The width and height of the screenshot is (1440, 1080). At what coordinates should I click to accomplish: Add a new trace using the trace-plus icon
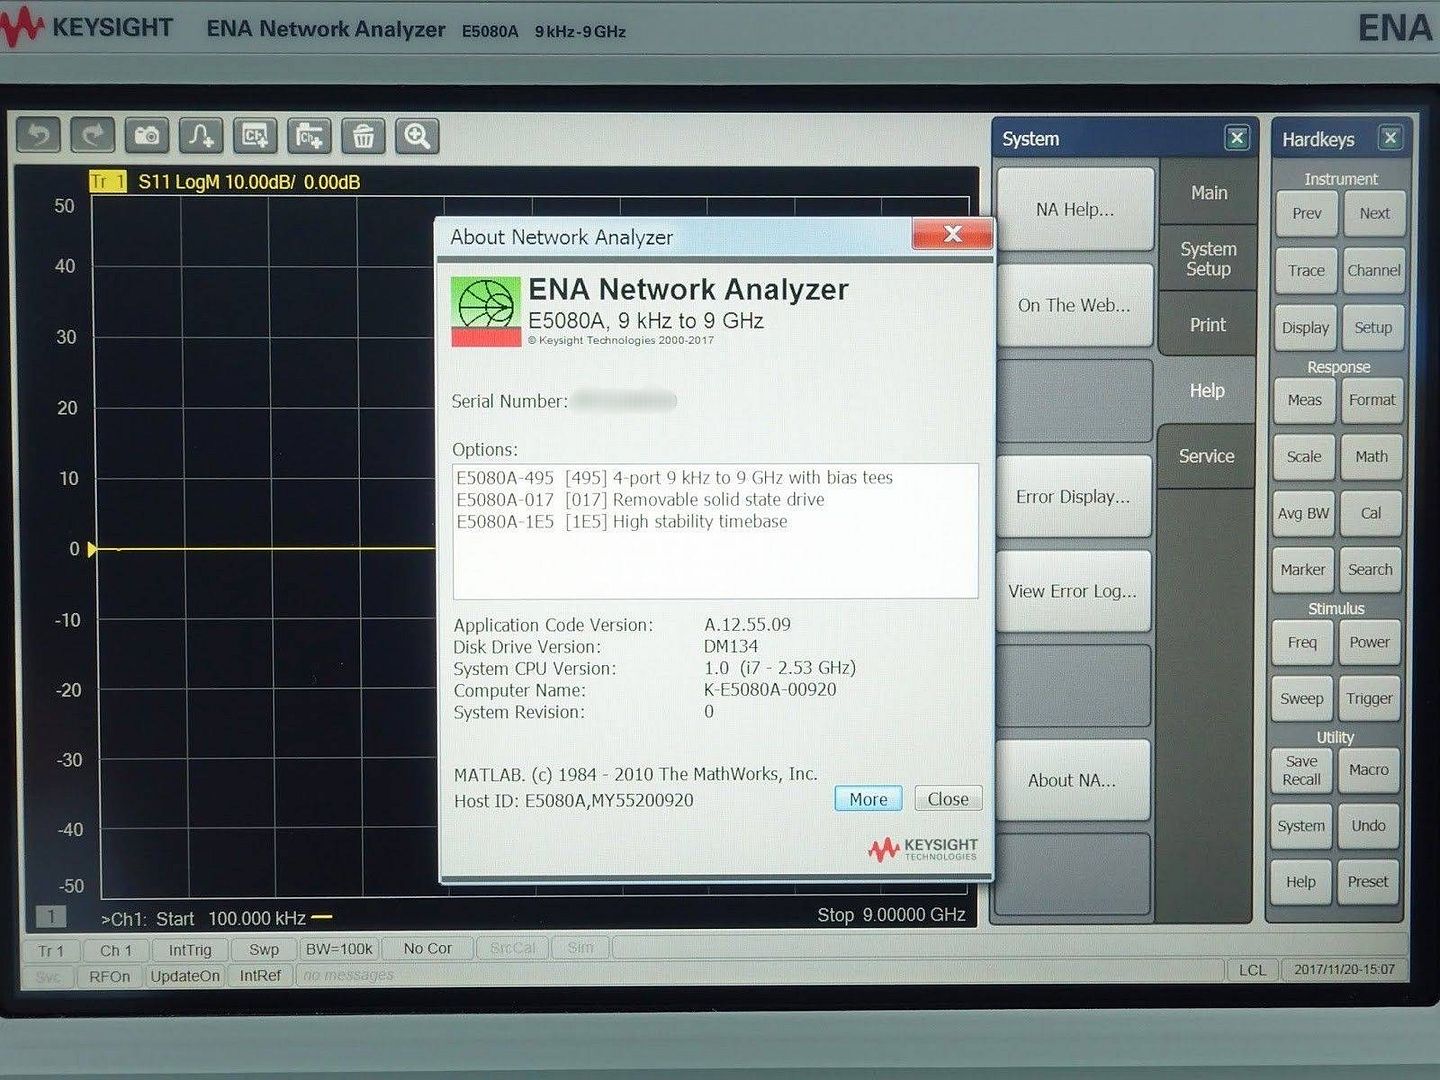[201, 136]
